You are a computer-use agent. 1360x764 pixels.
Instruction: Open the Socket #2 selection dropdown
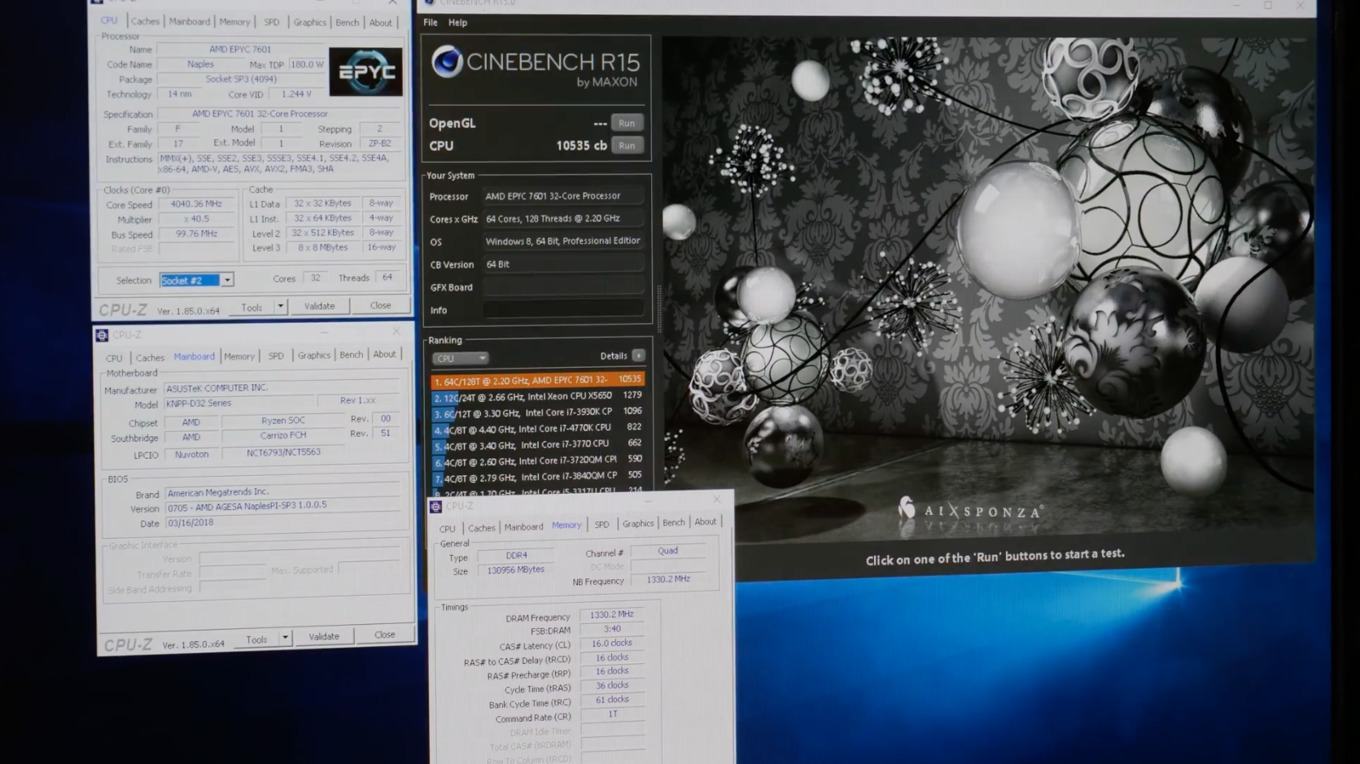pyautogui.click(x=228, y=280)
